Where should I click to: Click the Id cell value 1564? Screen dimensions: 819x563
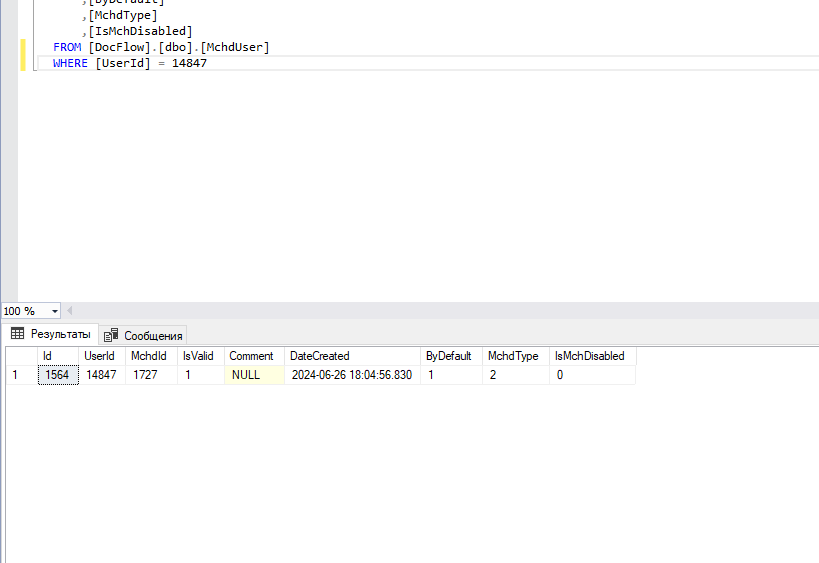pos(58,375)
